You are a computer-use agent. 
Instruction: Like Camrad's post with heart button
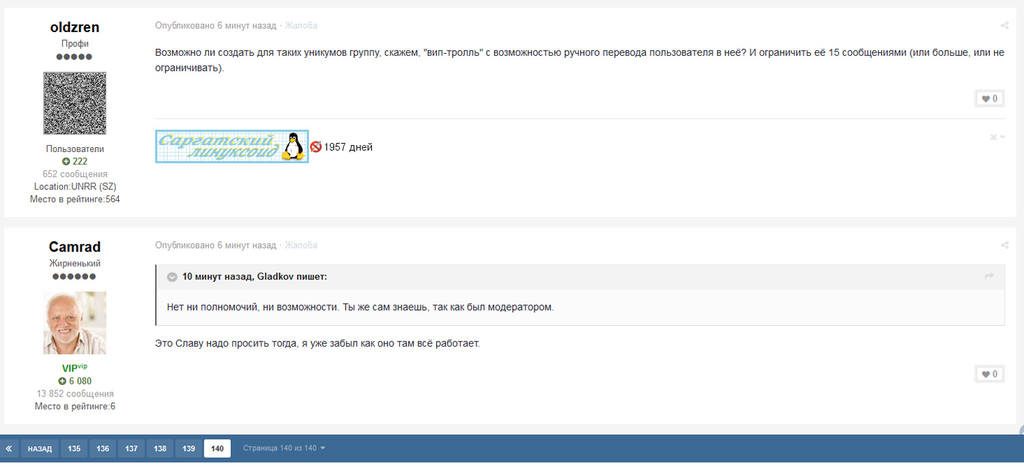pyautogui.click(x=989, y=374)
